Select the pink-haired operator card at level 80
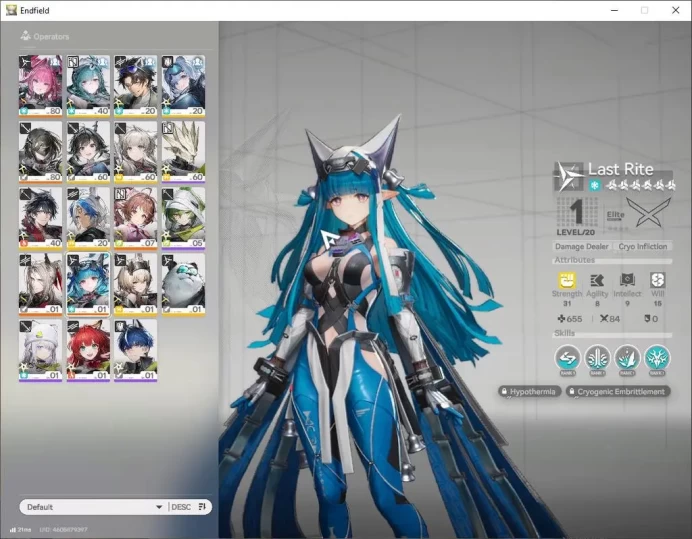The height and width of the screenshot is (539, 692). coord(40,86)
